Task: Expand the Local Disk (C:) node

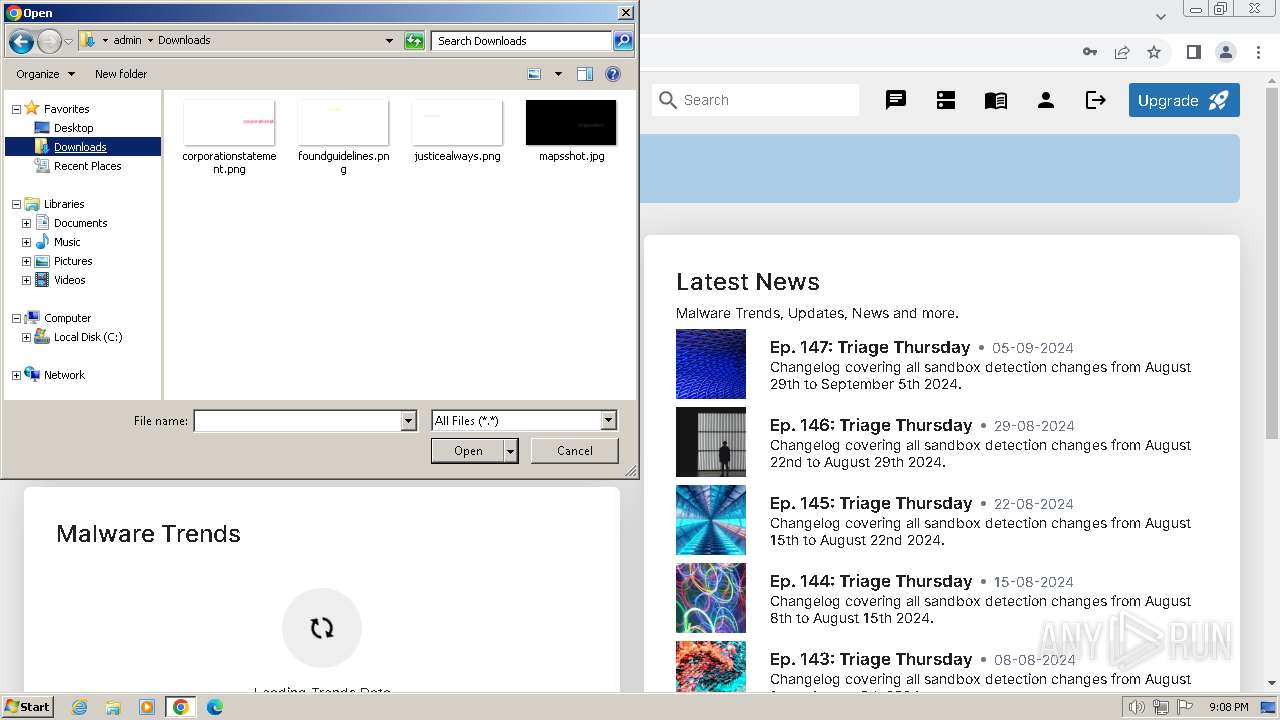Action: 26,337
